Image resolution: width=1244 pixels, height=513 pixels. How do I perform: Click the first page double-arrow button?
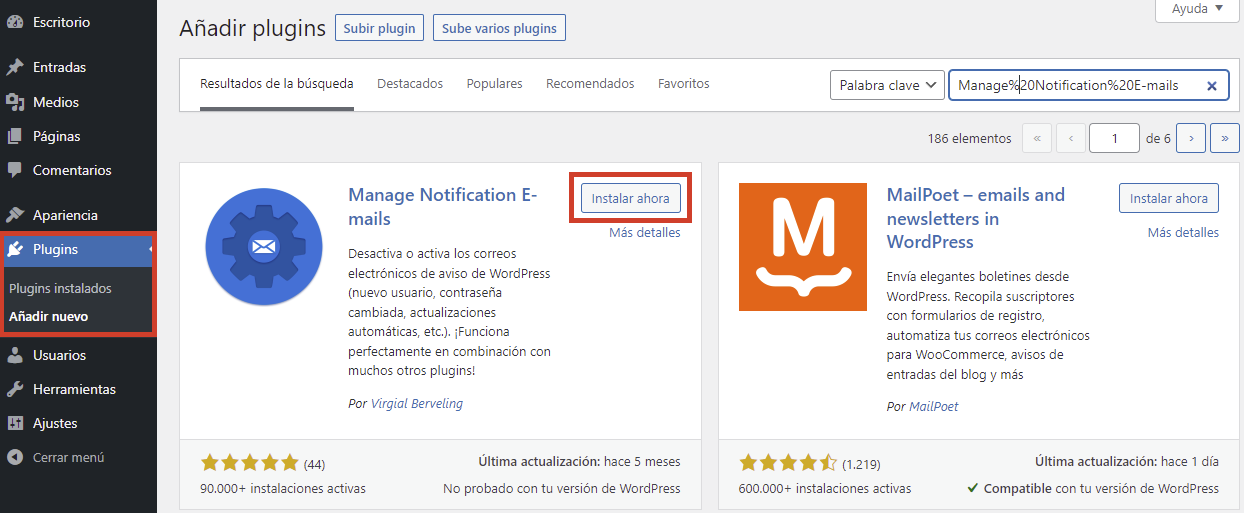(1037, 139)
